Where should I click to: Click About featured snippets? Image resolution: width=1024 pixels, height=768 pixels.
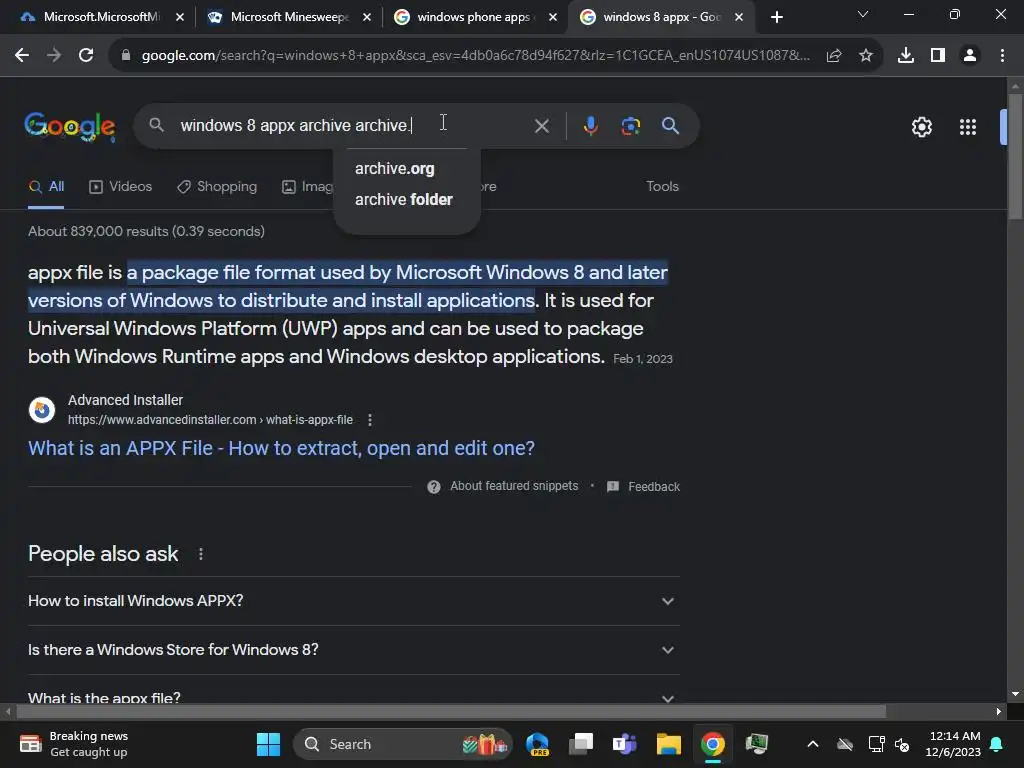click(x=514, y=486)
